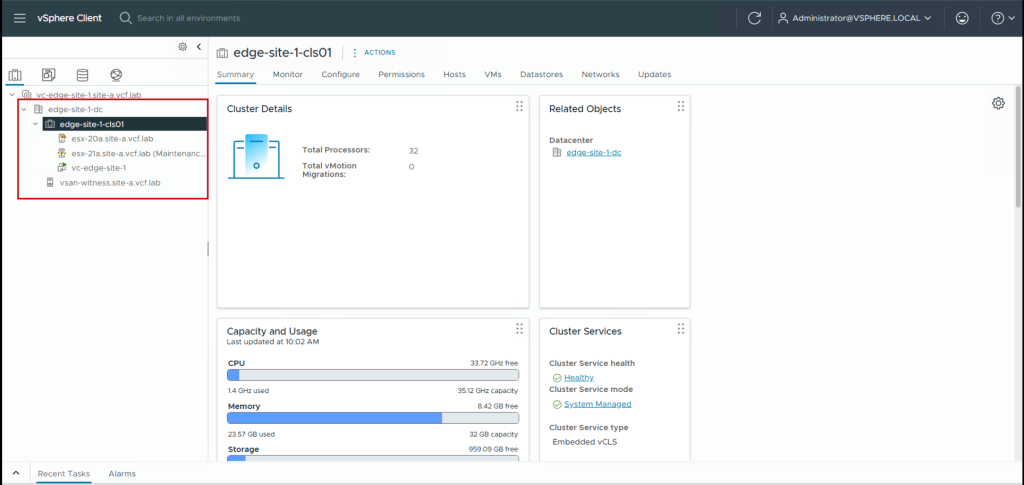Collapse the navigation sidebar with arrow
Screen dimensions: 1024x485
[199, 47]
